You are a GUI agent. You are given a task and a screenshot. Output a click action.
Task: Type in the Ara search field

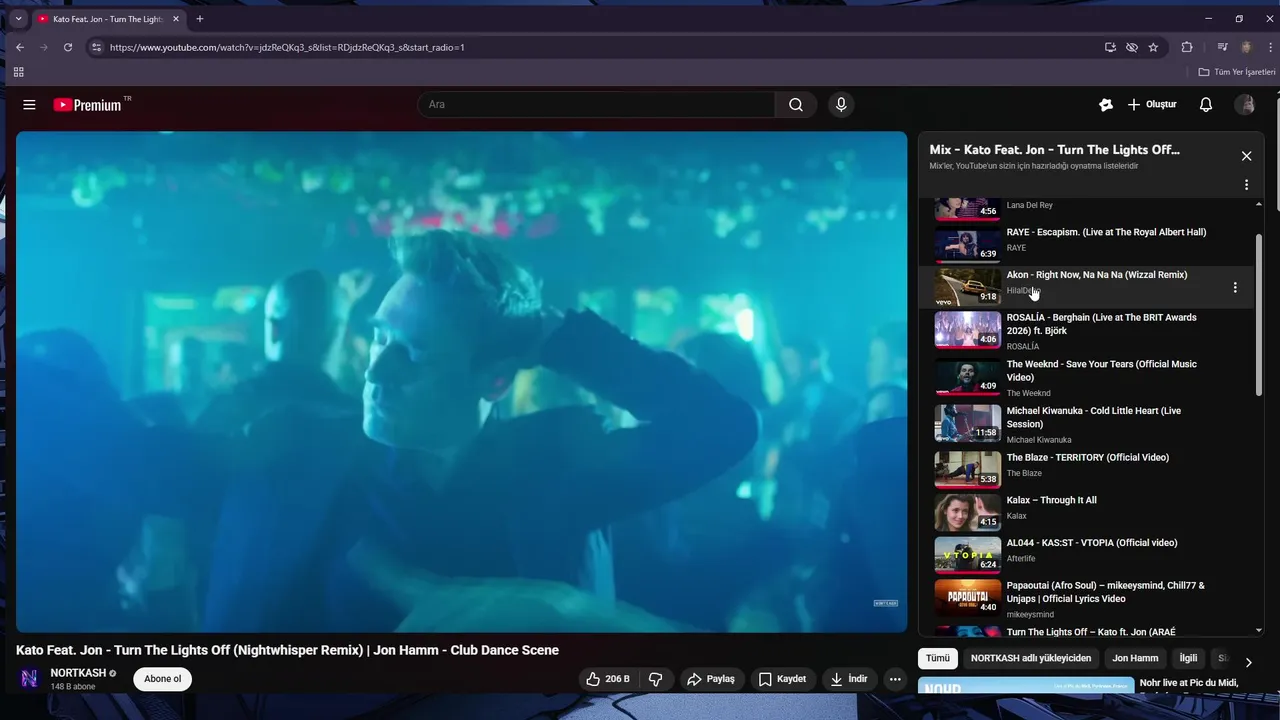pos(597,105)
